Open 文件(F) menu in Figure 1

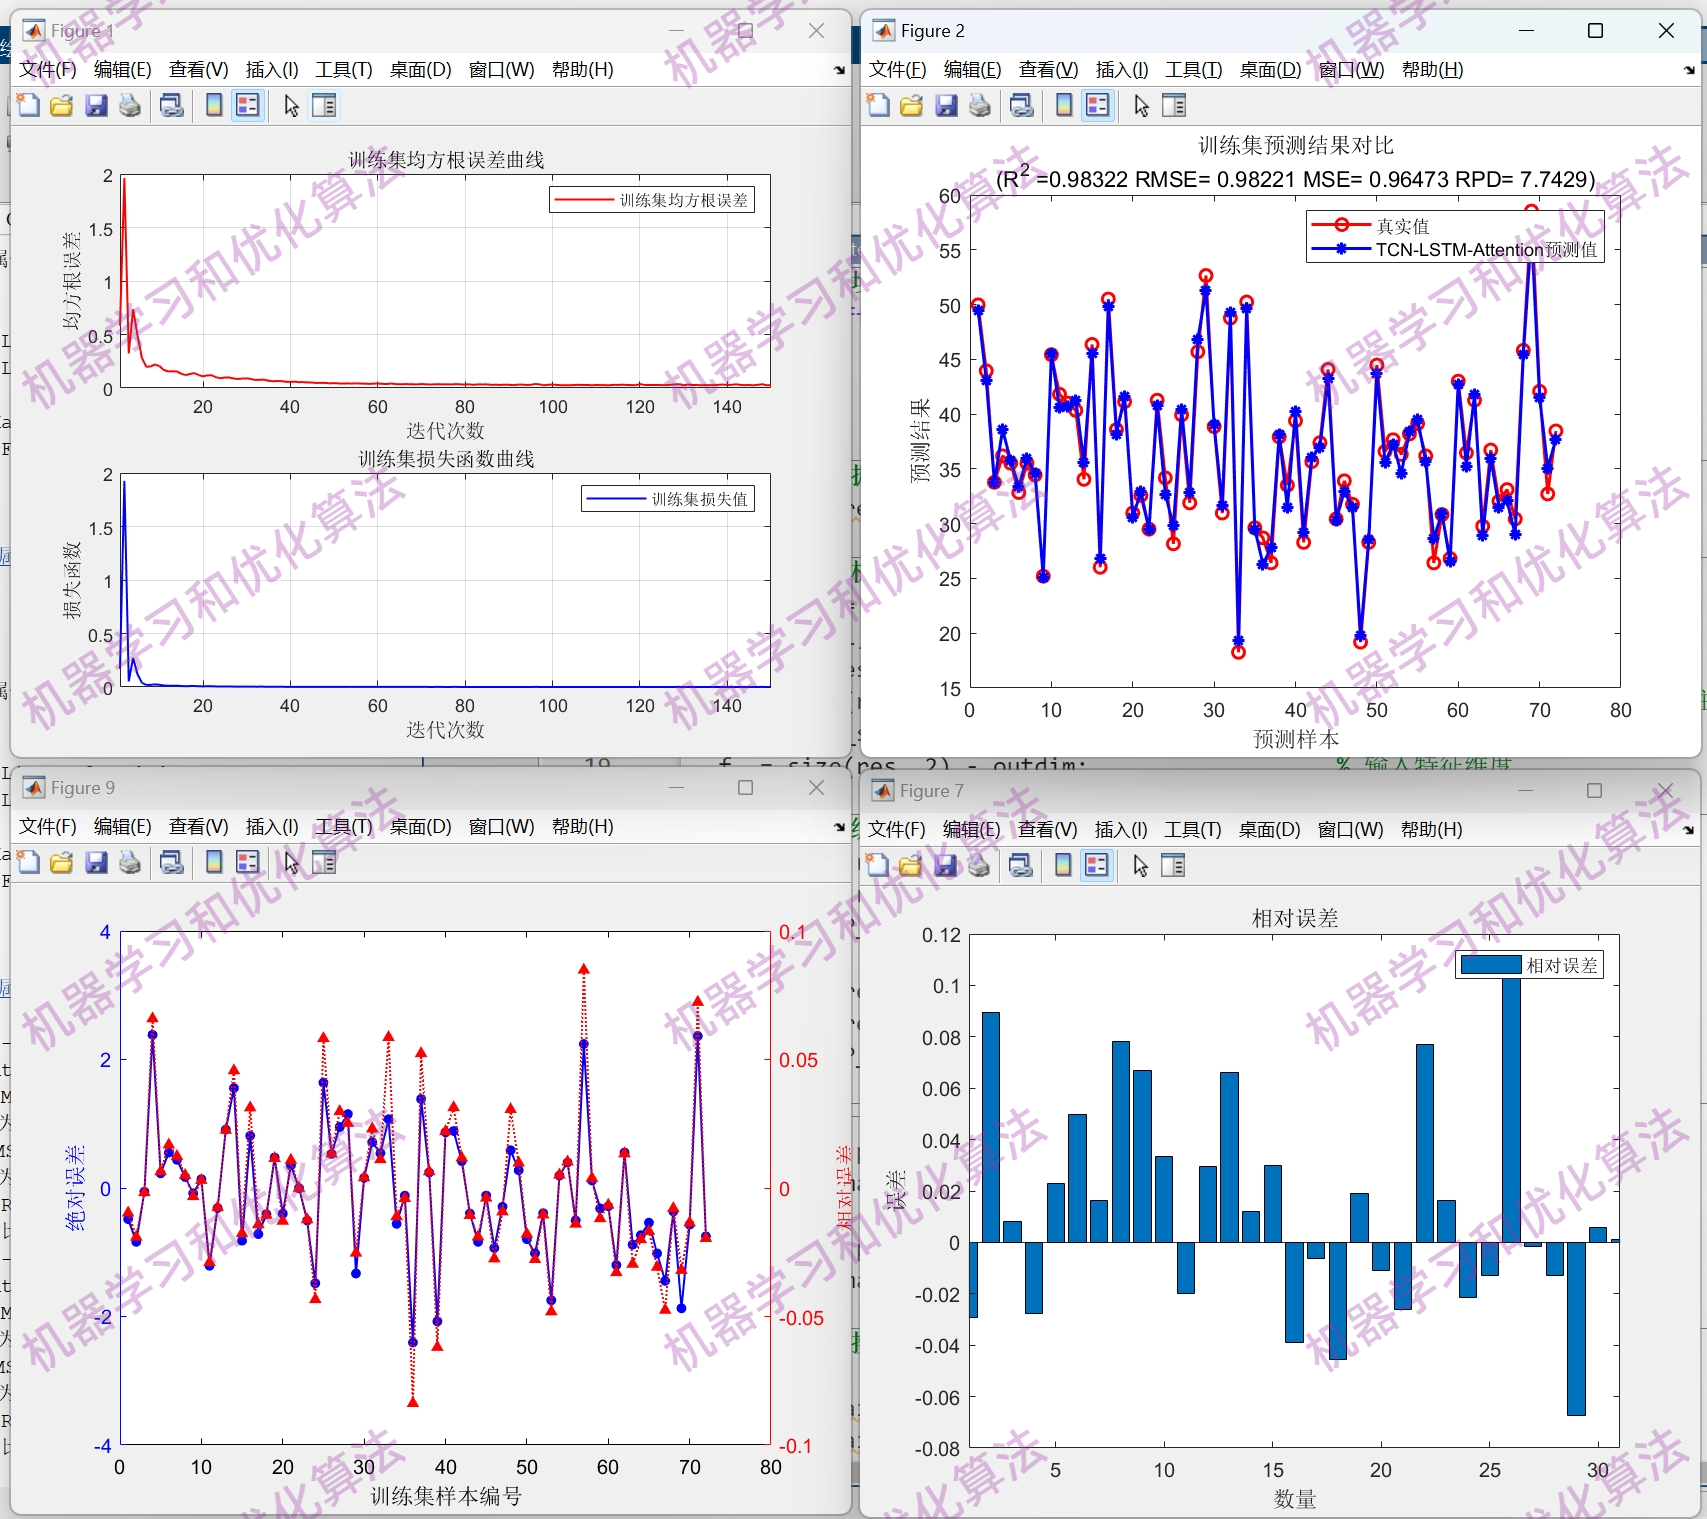tap(48, 69)
